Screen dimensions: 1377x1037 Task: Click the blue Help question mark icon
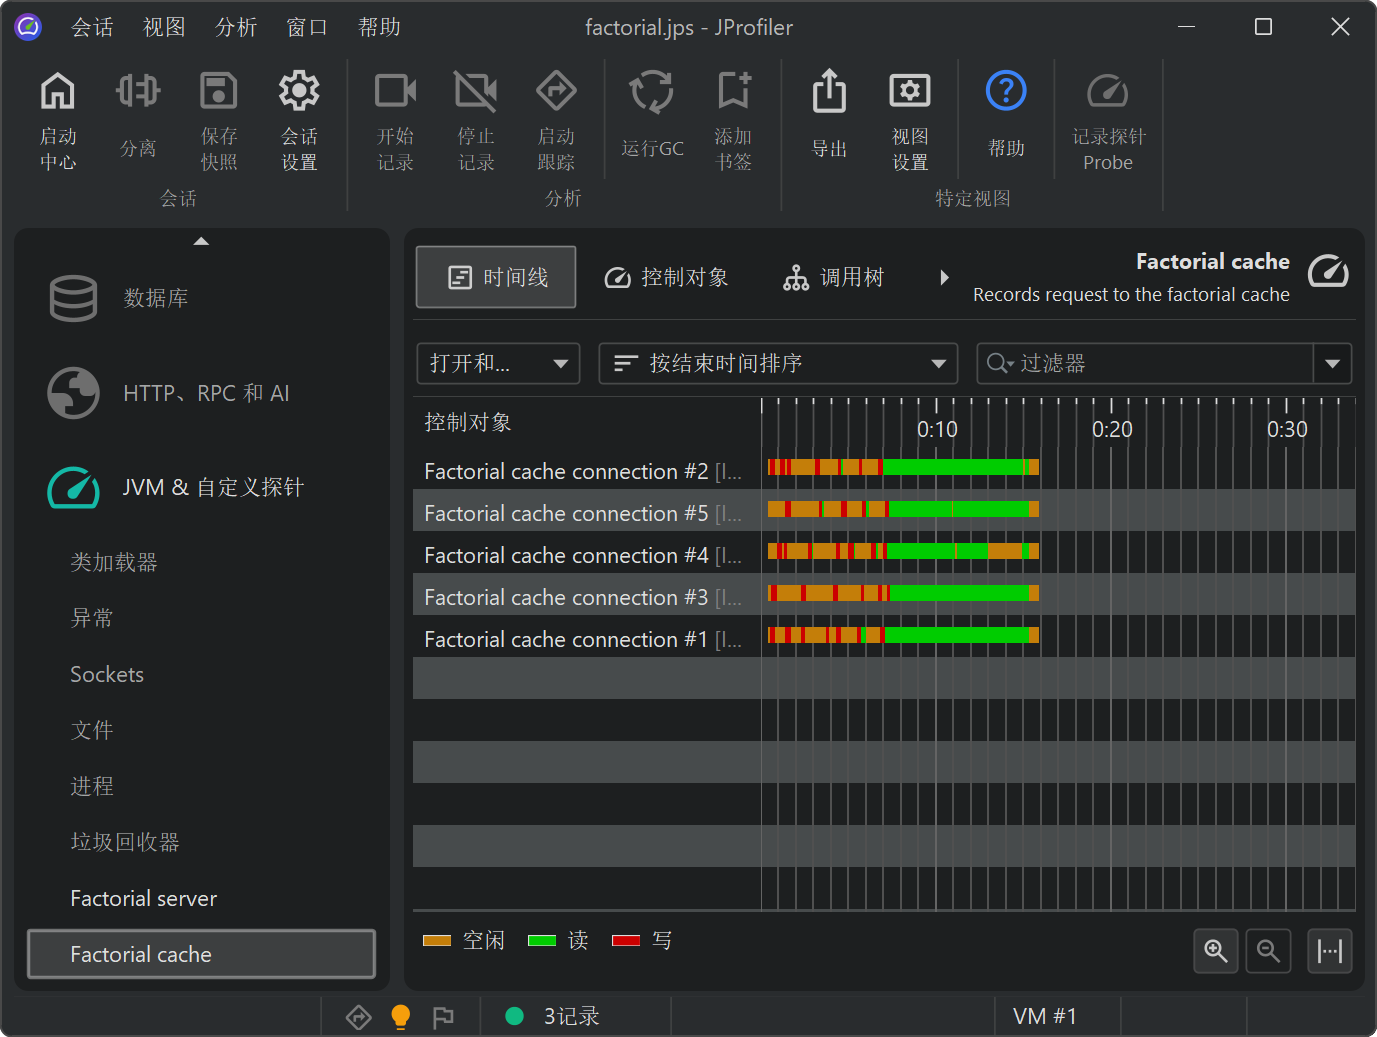coord(1006,92)
